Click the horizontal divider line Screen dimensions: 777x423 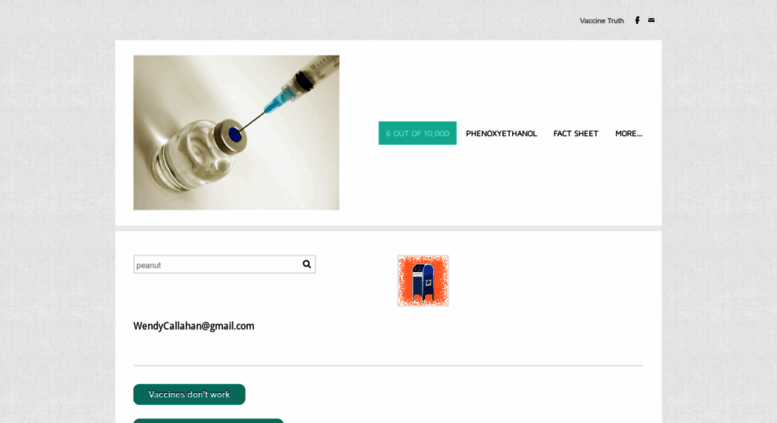388,366
